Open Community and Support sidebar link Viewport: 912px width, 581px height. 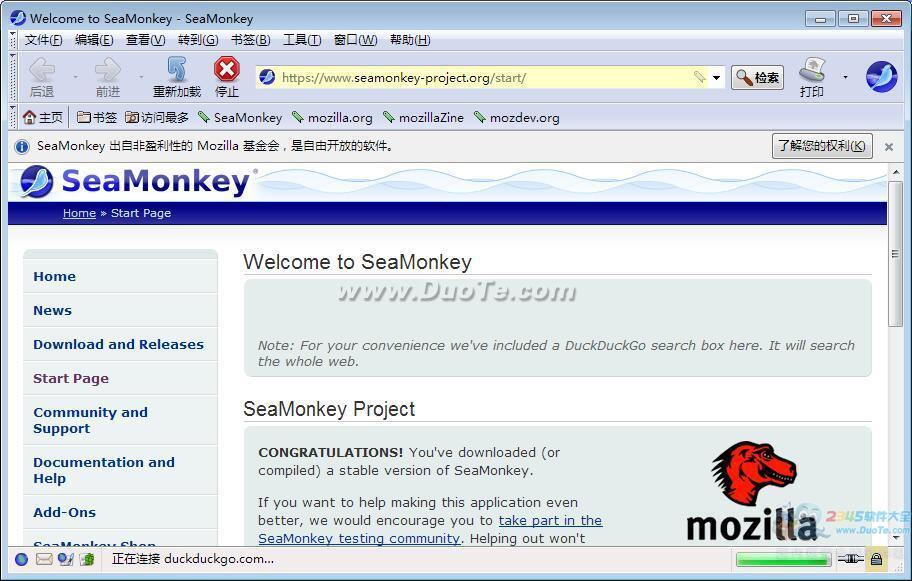point(90,420)
